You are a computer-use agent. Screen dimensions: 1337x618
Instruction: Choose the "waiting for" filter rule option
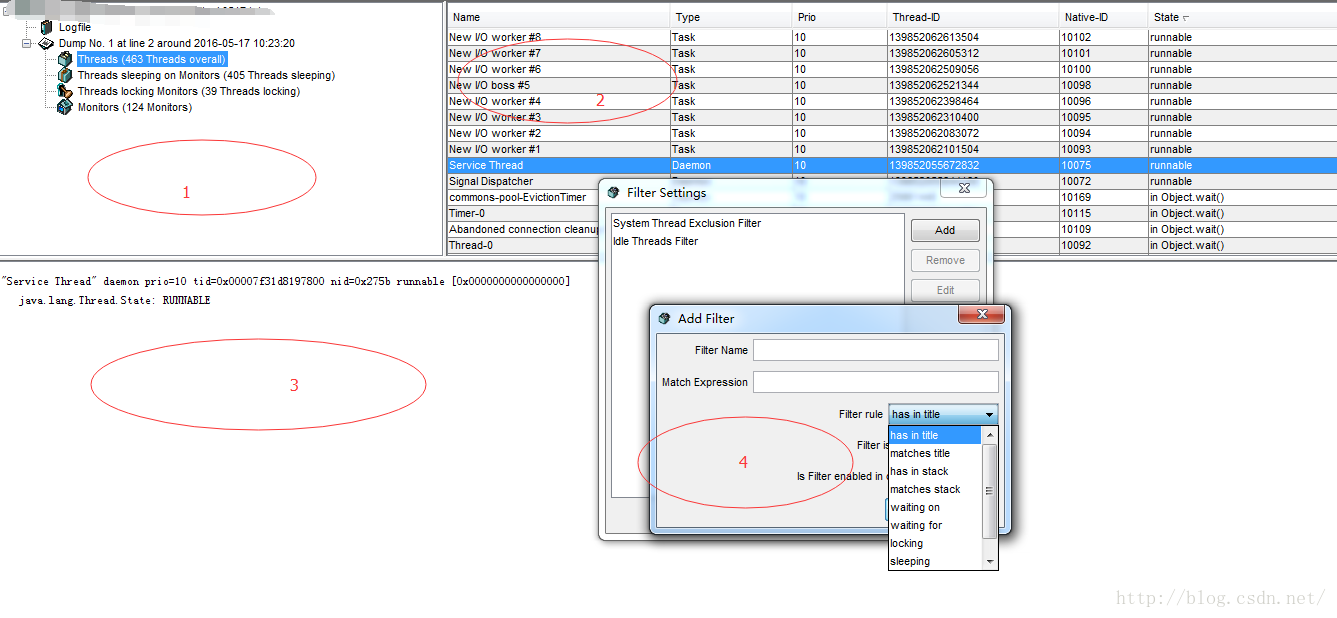point(915,525)
